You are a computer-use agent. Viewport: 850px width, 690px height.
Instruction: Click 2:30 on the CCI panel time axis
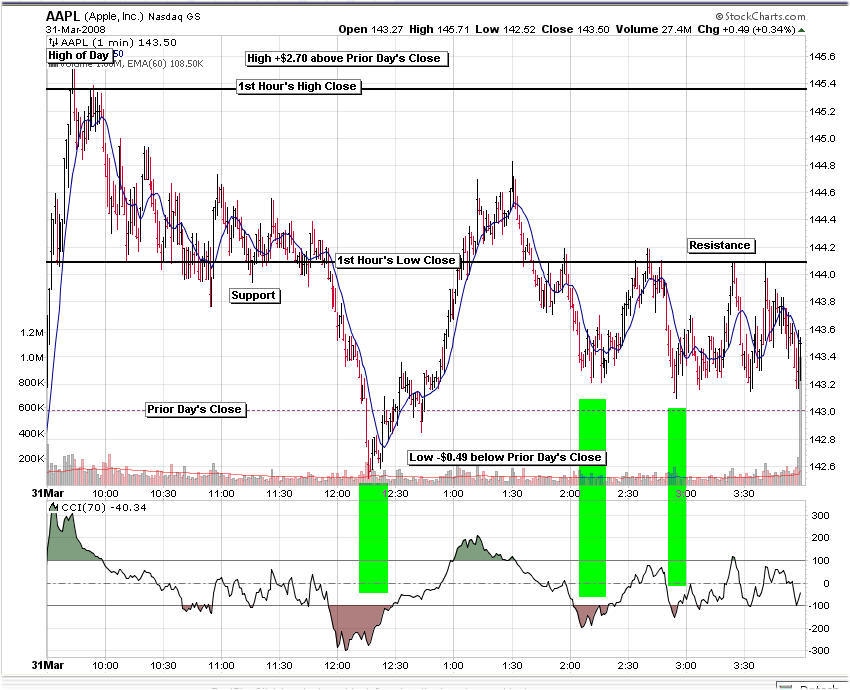tap(628, 666)
